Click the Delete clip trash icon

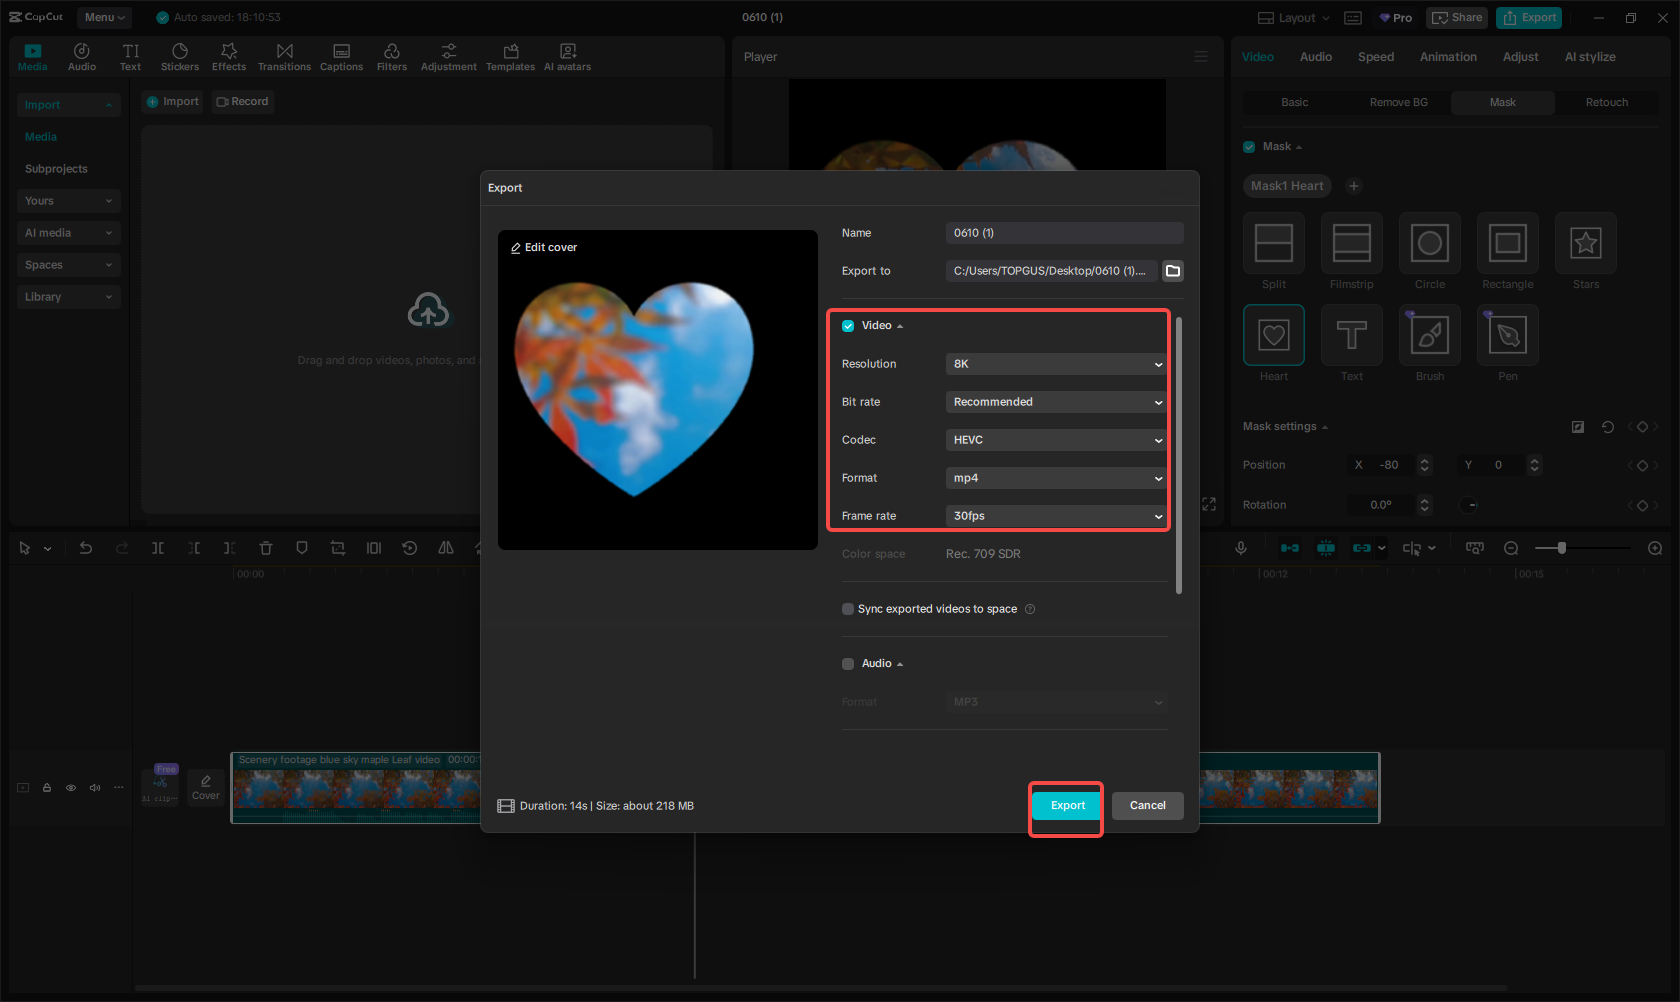tap(265, 548)
